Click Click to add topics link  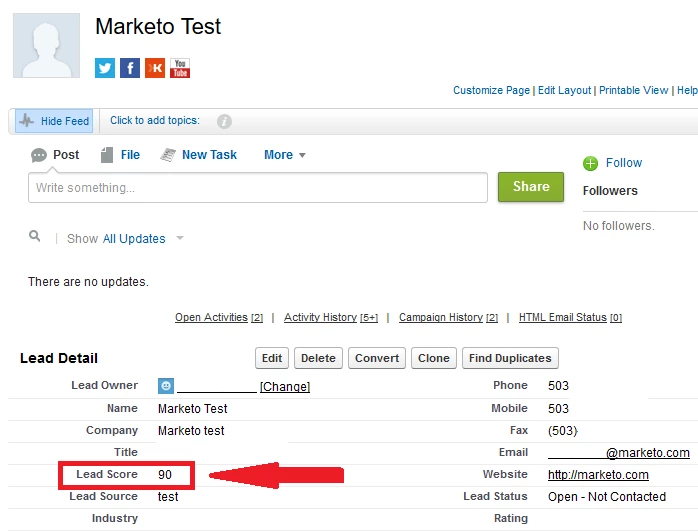point(155,121)
